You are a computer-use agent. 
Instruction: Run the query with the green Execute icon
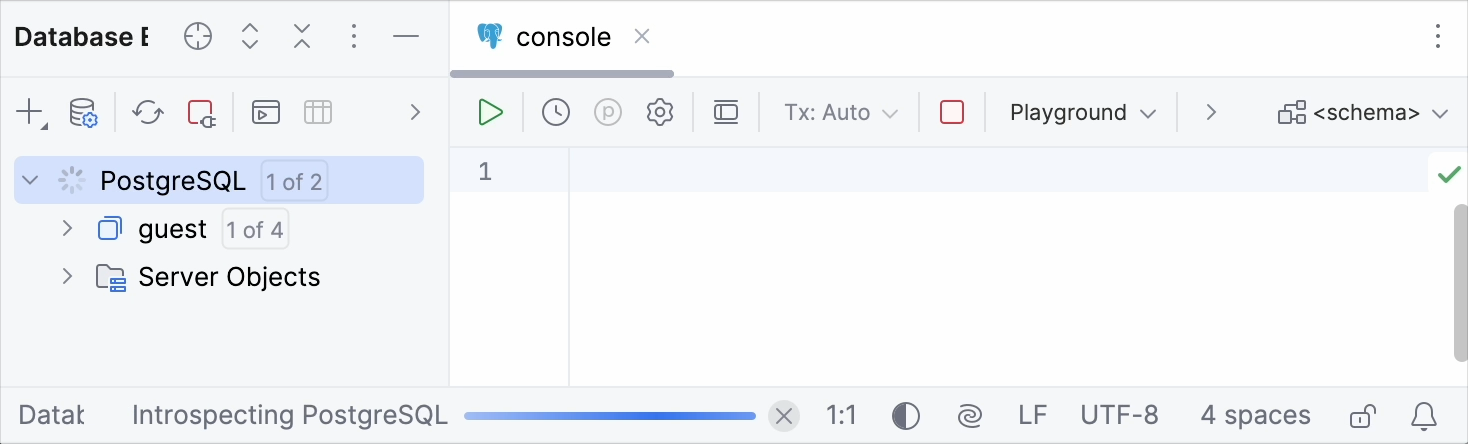(490, 112)
